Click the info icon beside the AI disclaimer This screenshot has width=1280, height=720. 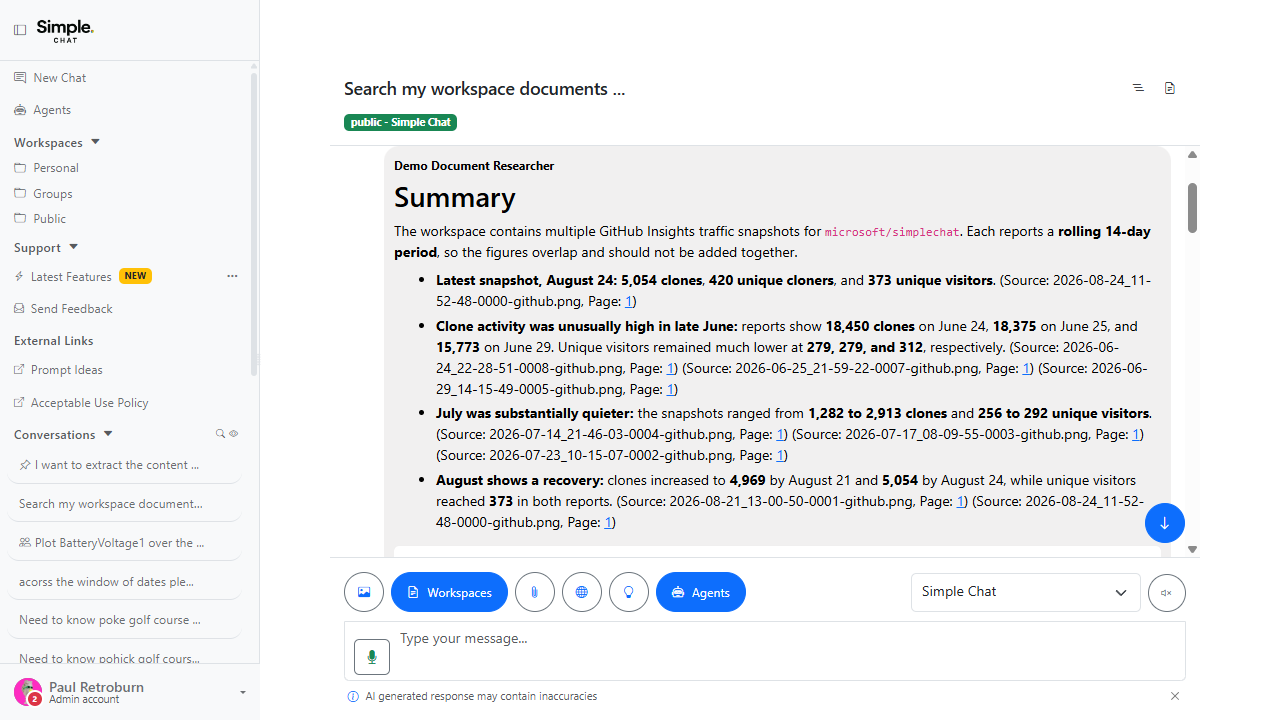(352, 696)
